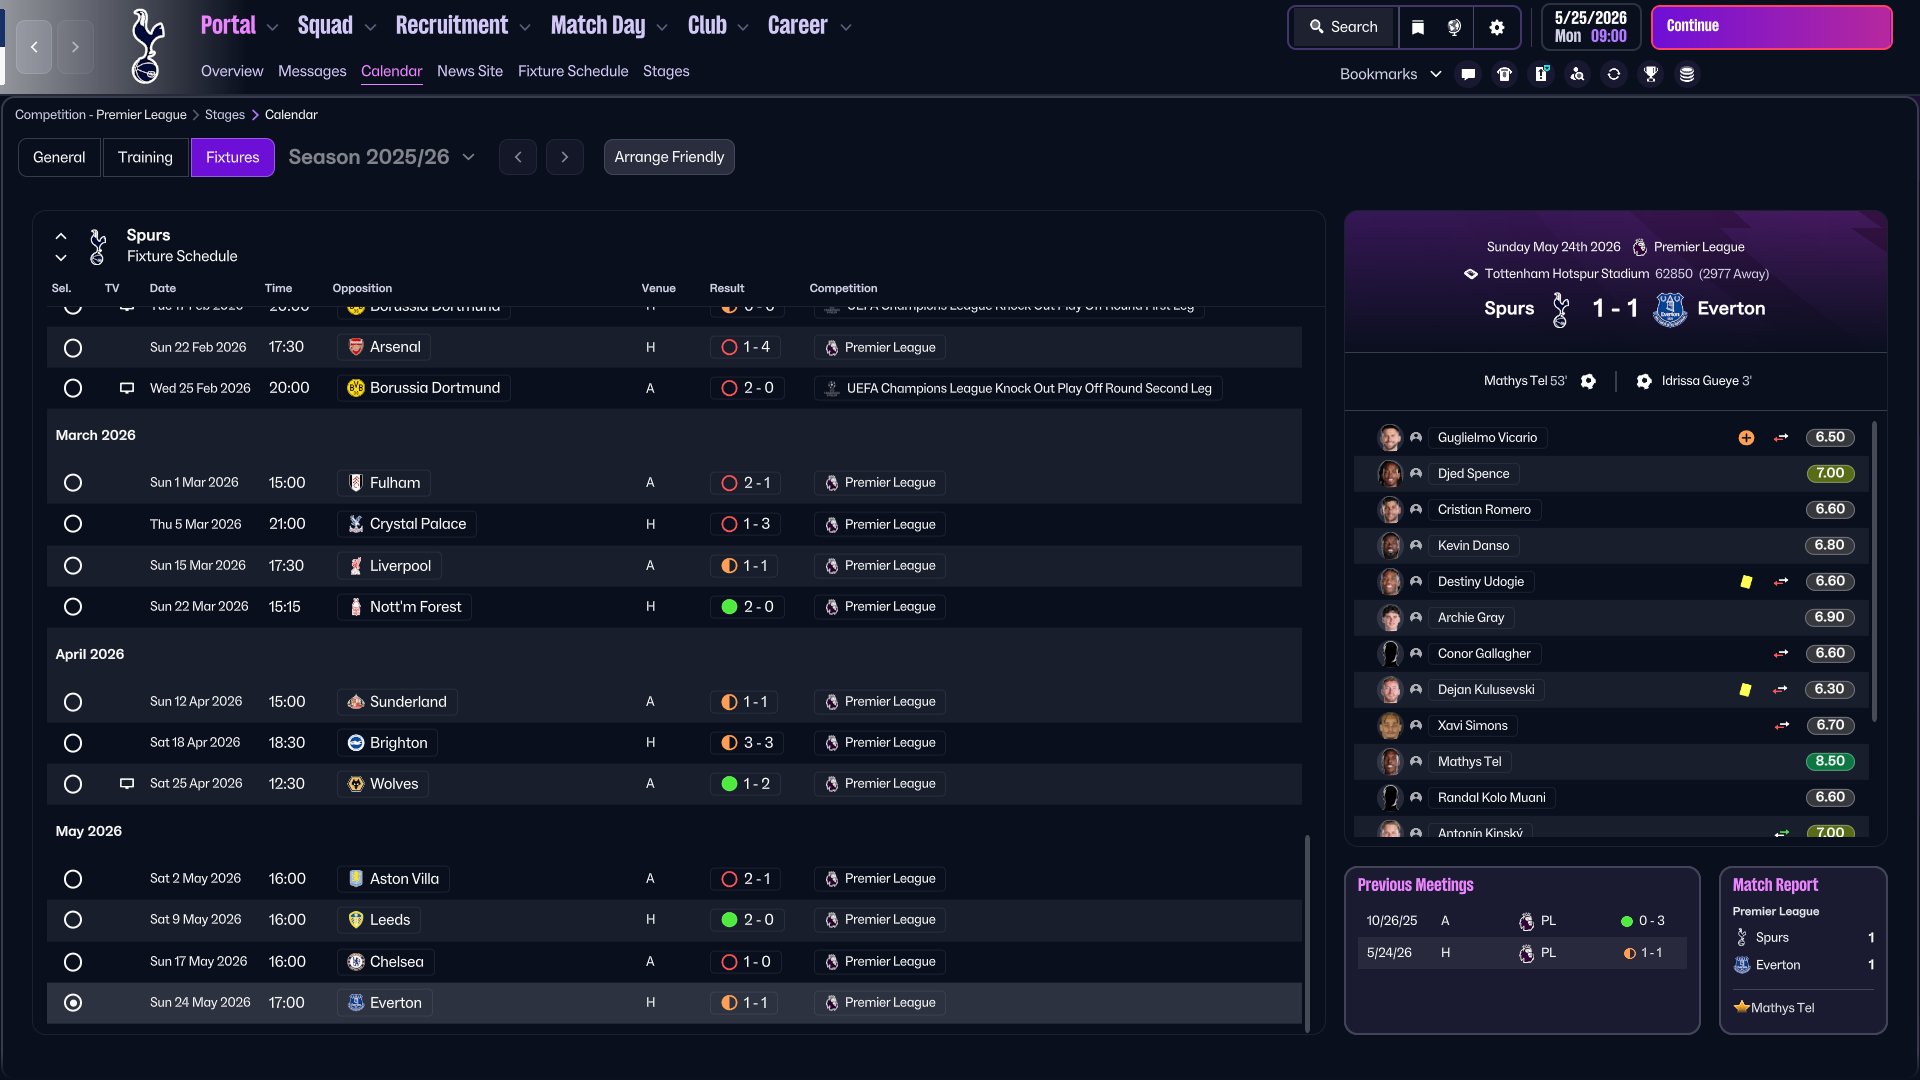Screen dimensions: 1920x1080
Task: Click the settings gear icon
Action: [1497, 27]
